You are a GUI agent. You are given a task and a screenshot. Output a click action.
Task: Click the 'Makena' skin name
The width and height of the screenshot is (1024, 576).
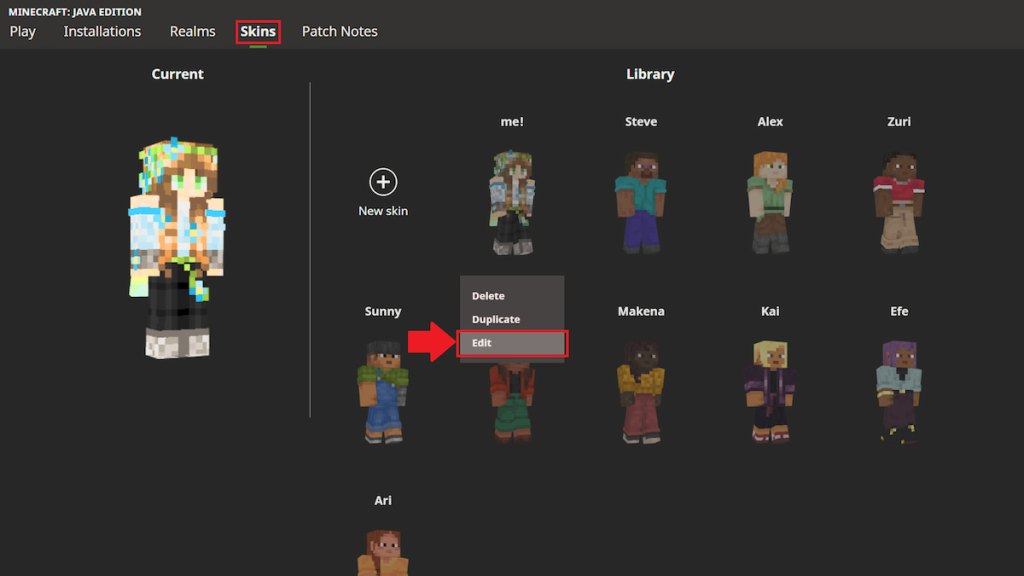pyautogui.click(x=641, y=312)
